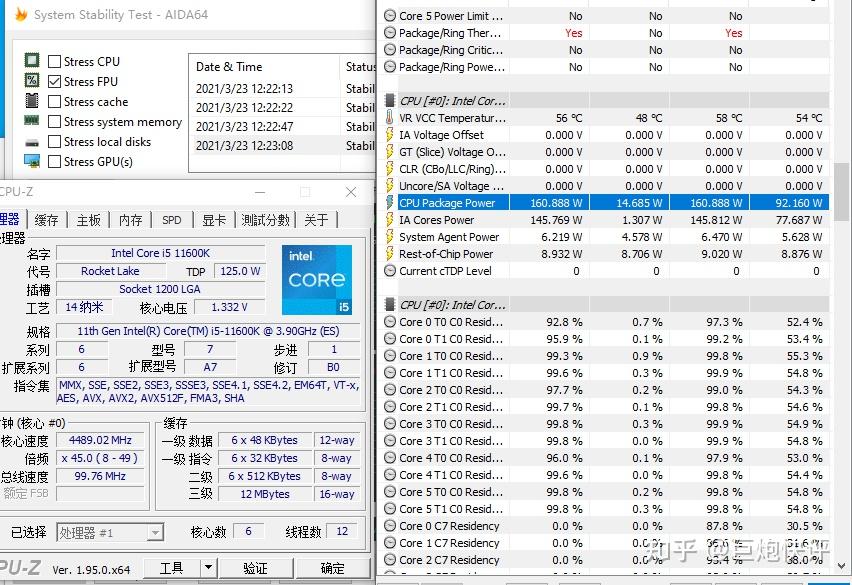Switch to the 测試分數 tab in CPU-Z
852x585 pixels.
265,220
